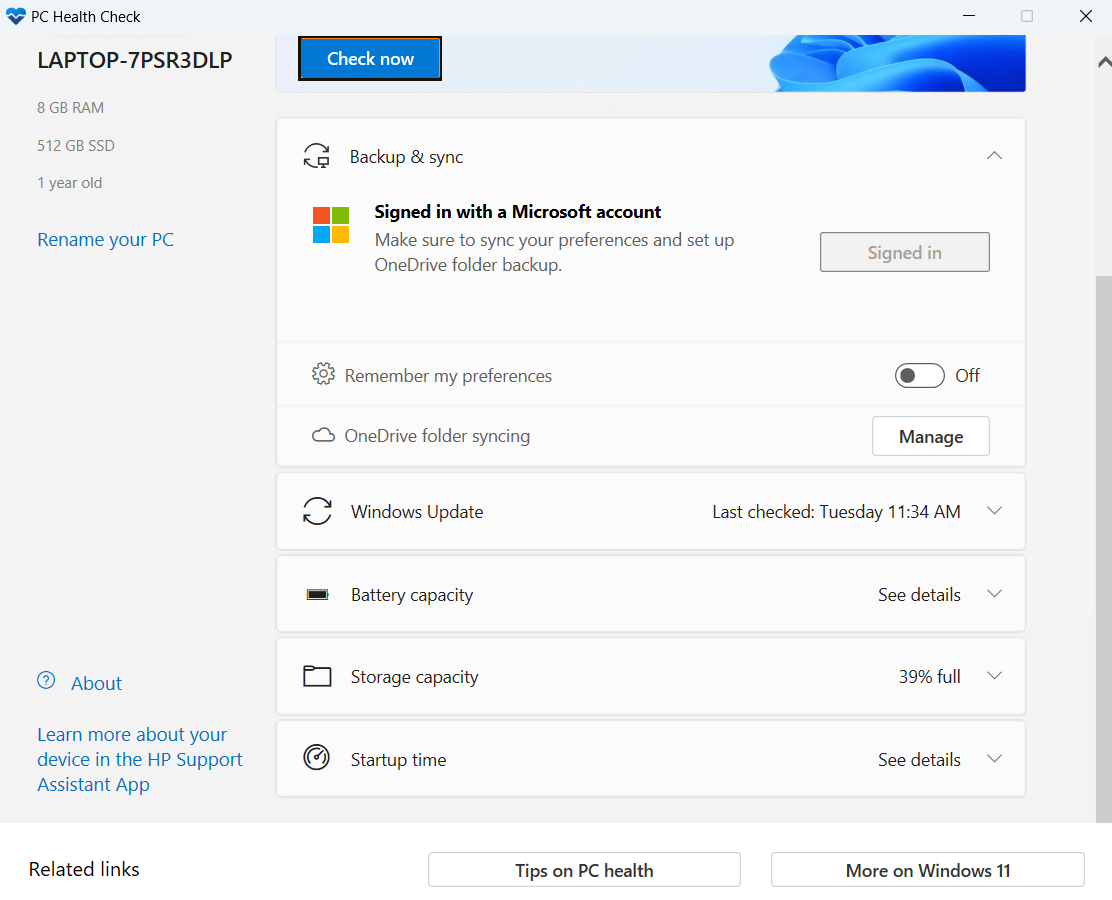Click the Signed in button

tap(904, 252)
